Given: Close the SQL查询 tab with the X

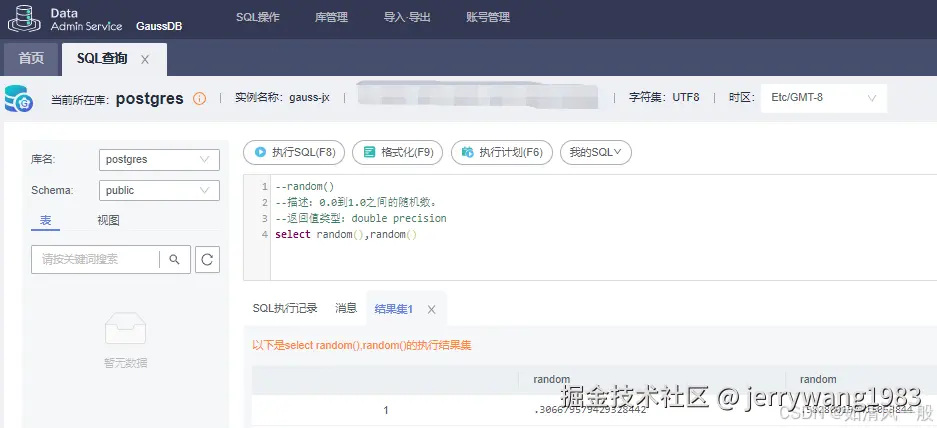Looking at the screenshot, I should [145, 59].
